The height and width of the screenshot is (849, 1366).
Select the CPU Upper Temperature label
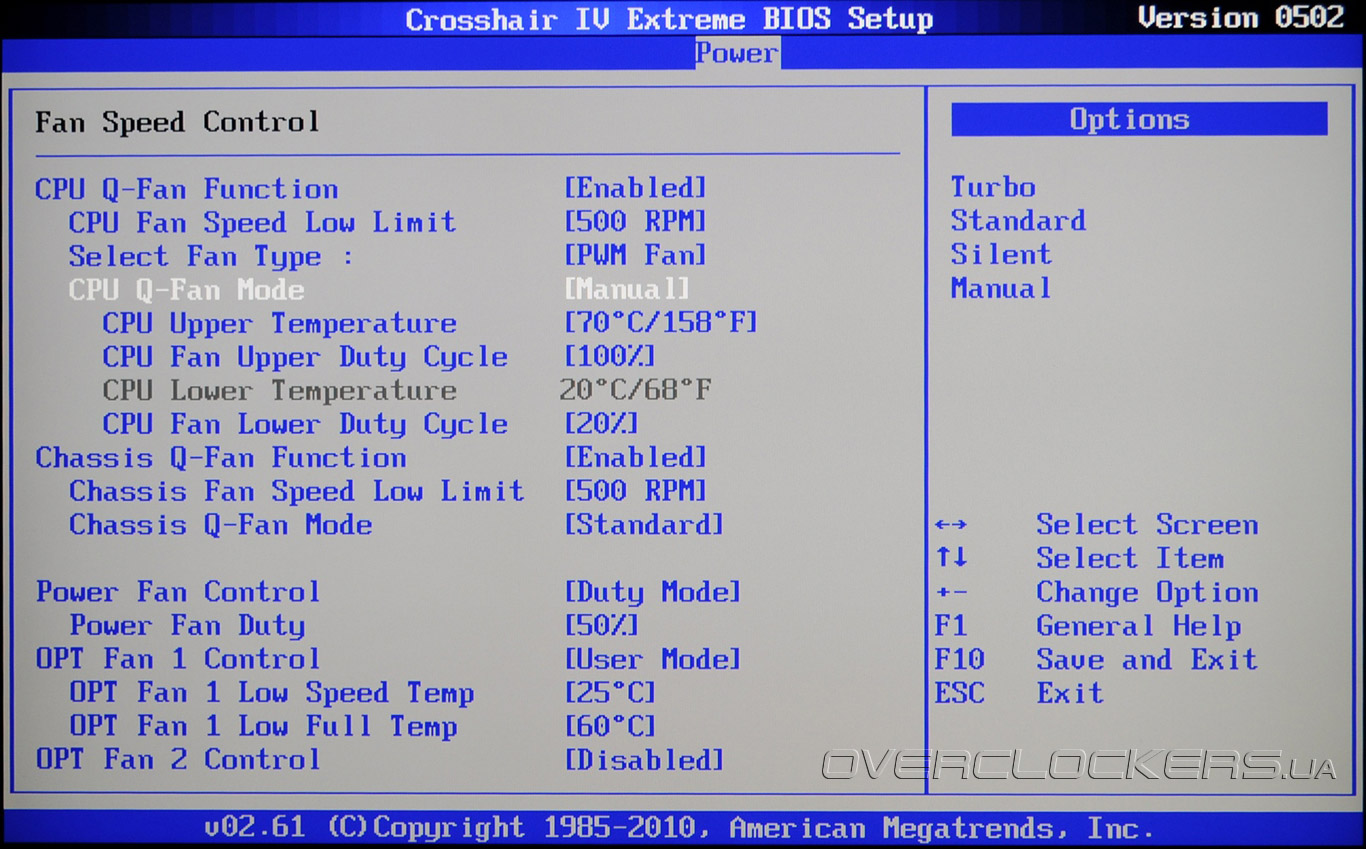coord(279,323)
